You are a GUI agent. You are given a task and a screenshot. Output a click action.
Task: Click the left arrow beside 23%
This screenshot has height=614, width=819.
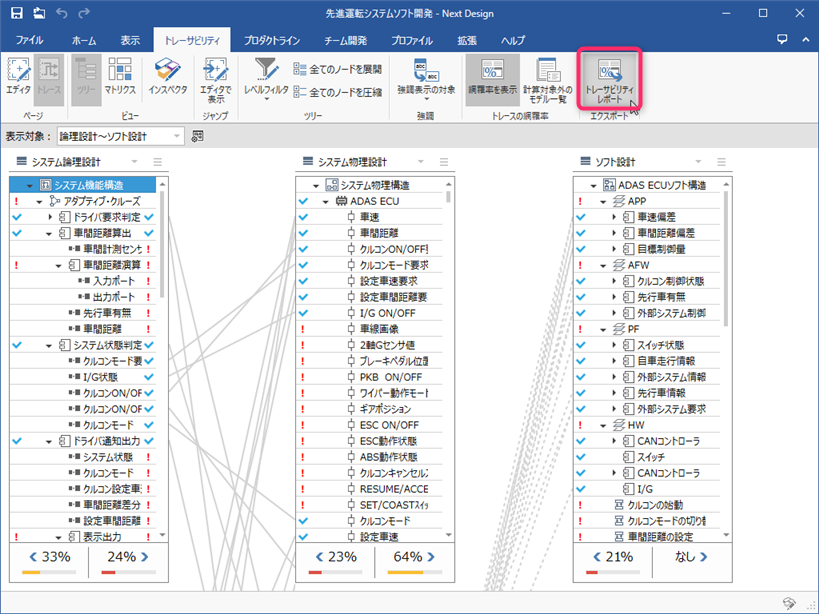[319, 557]
